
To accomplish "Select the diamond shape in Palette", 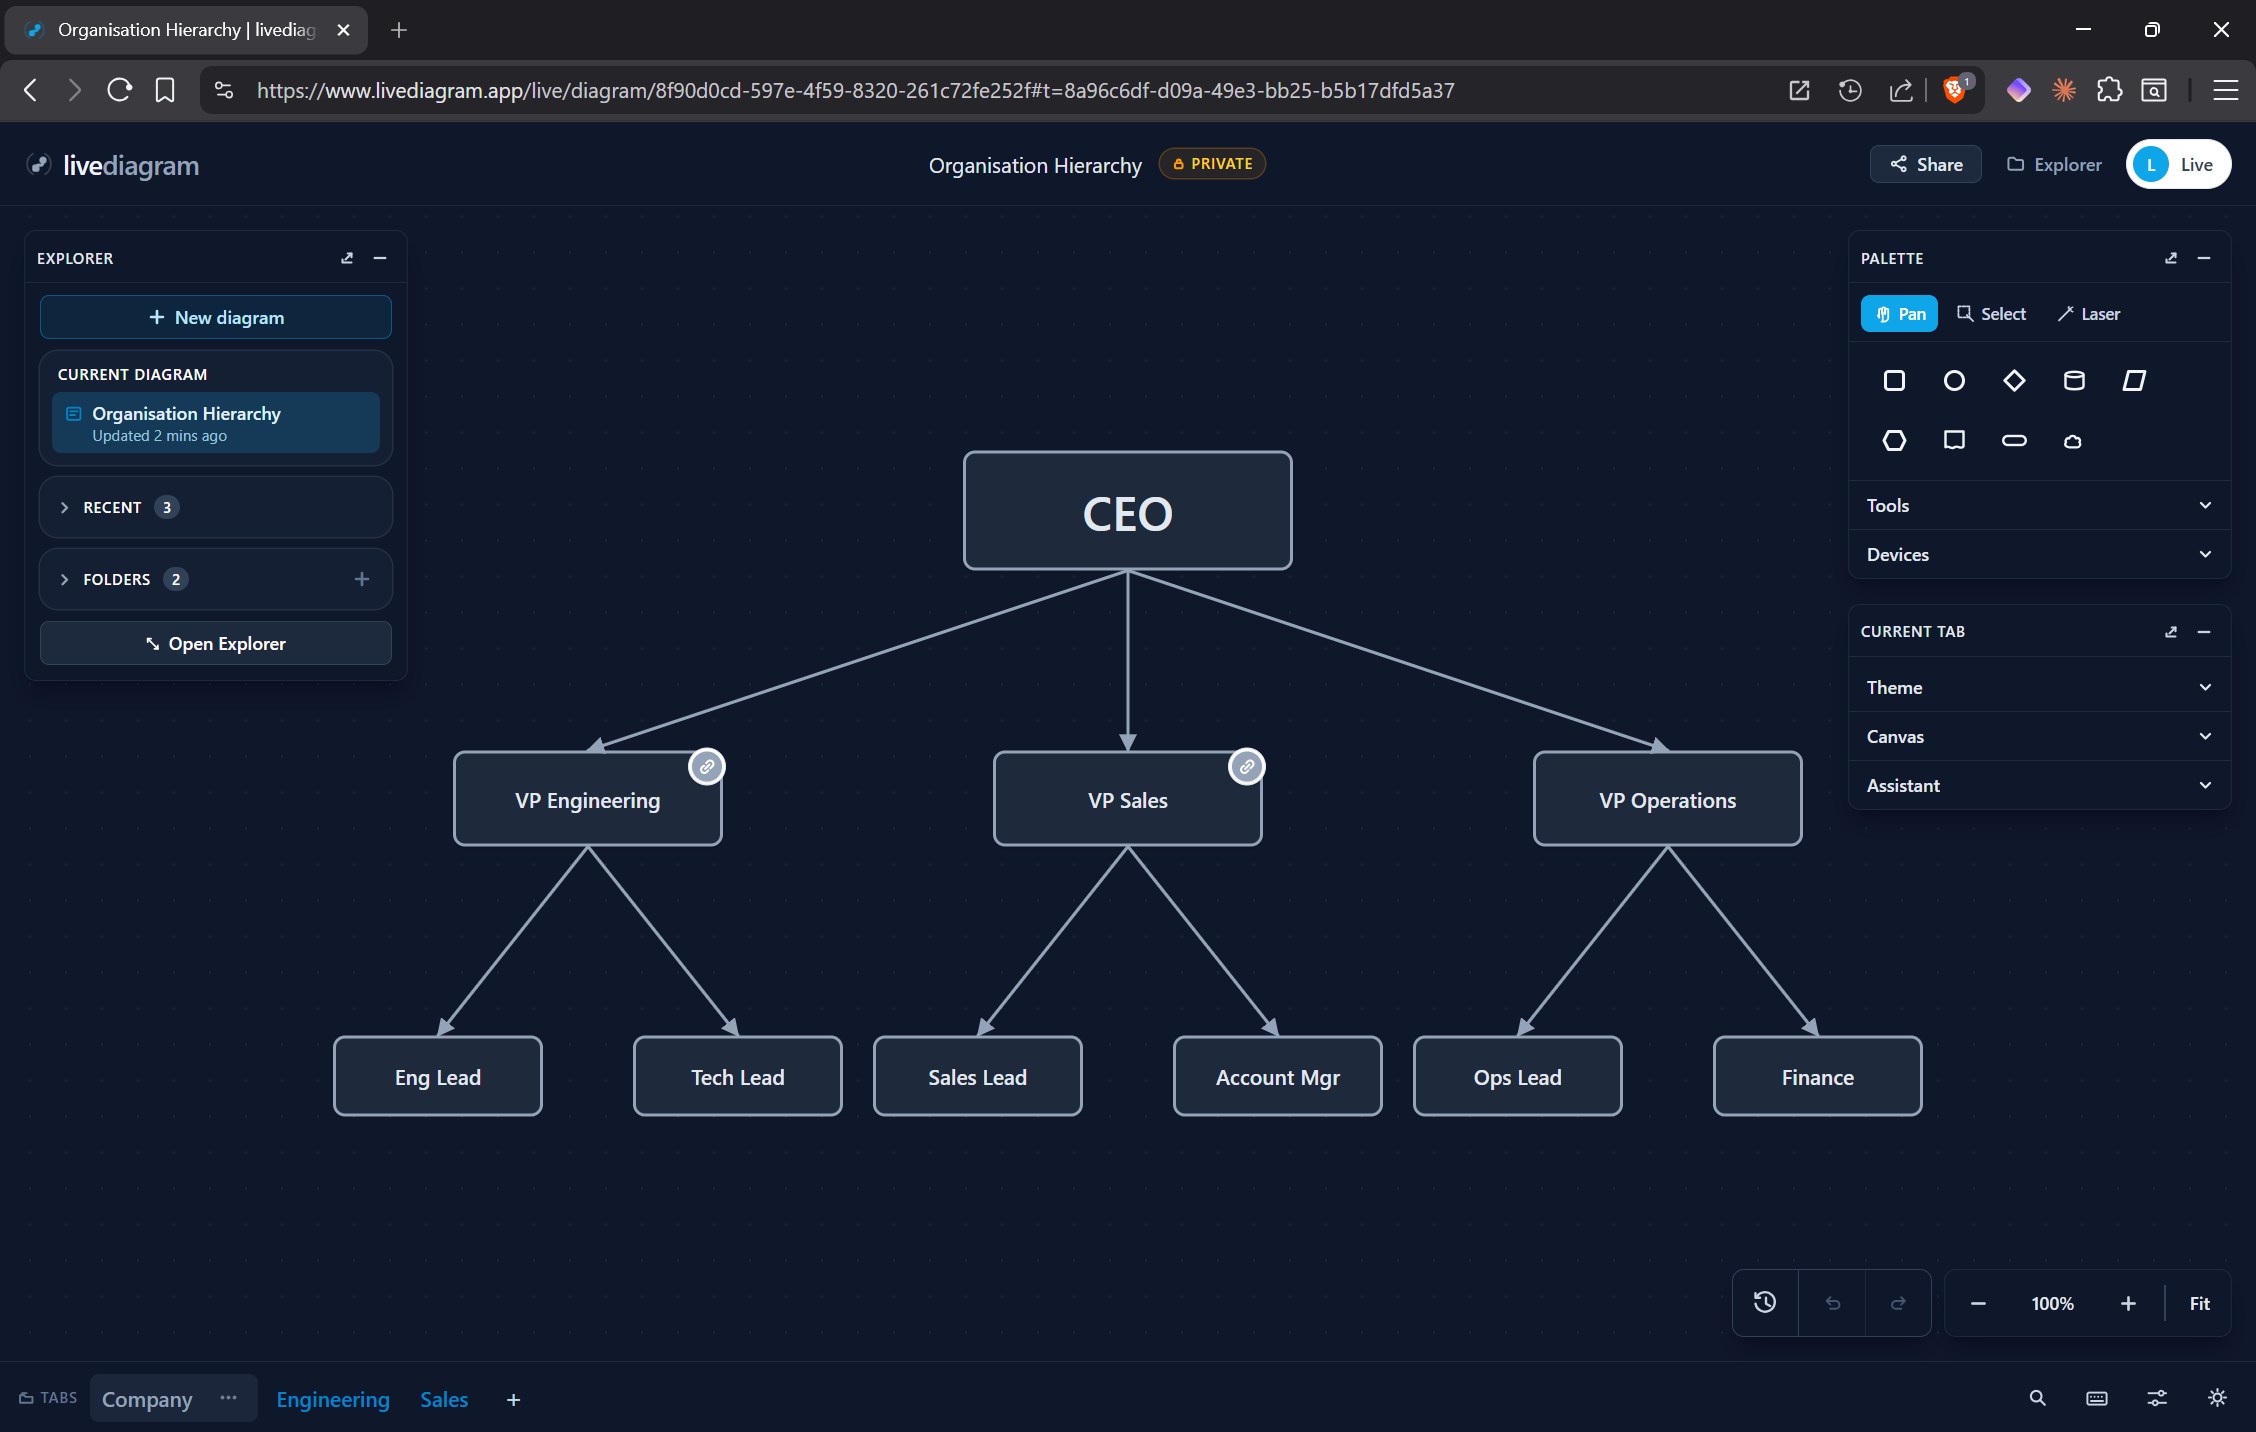I will (x=2014, y=380).
